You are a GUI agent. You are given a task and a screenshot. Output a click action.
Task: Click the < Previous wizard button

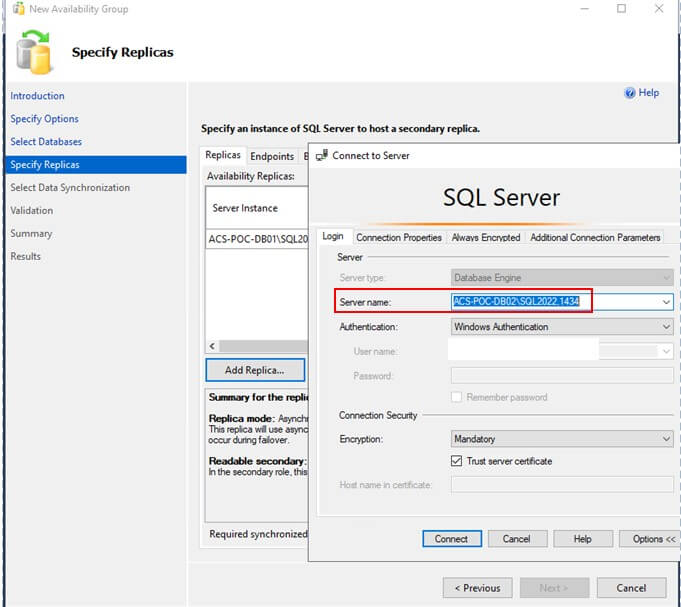point(477,588)
